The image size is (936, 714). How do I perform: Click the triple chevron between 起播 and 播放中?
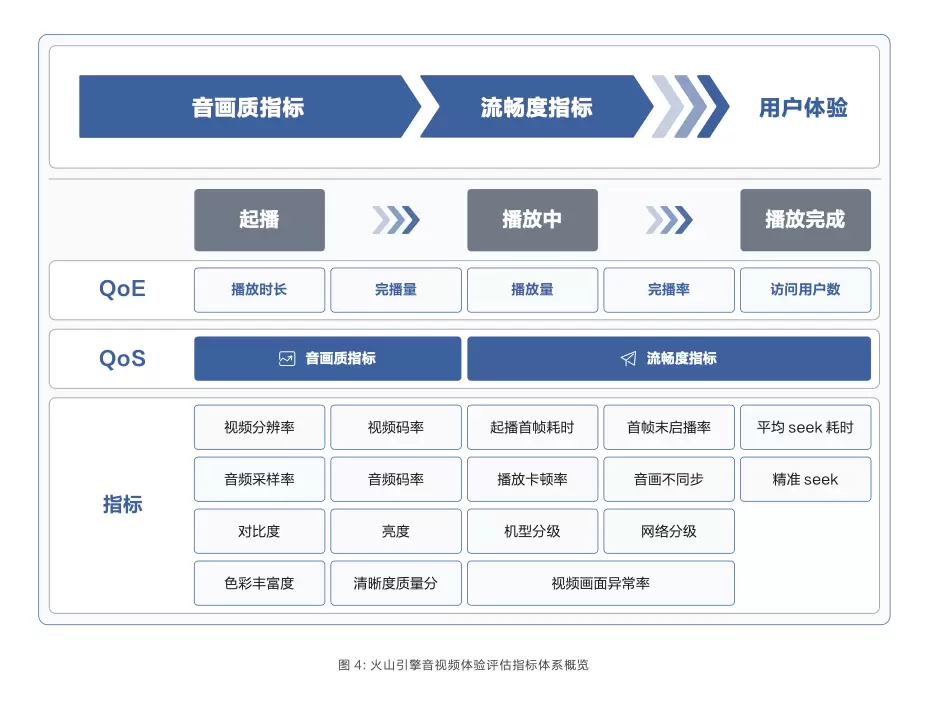coord(396,220)
